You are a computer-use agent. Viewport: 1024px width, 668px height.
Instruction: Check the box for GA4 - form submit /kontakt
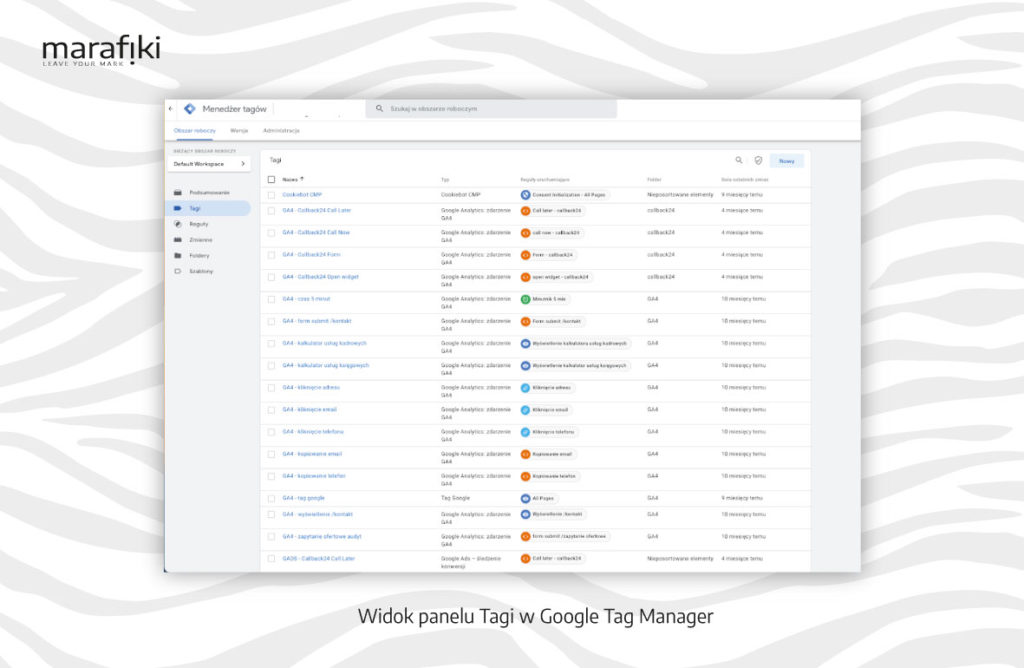[x=271, y=321]
